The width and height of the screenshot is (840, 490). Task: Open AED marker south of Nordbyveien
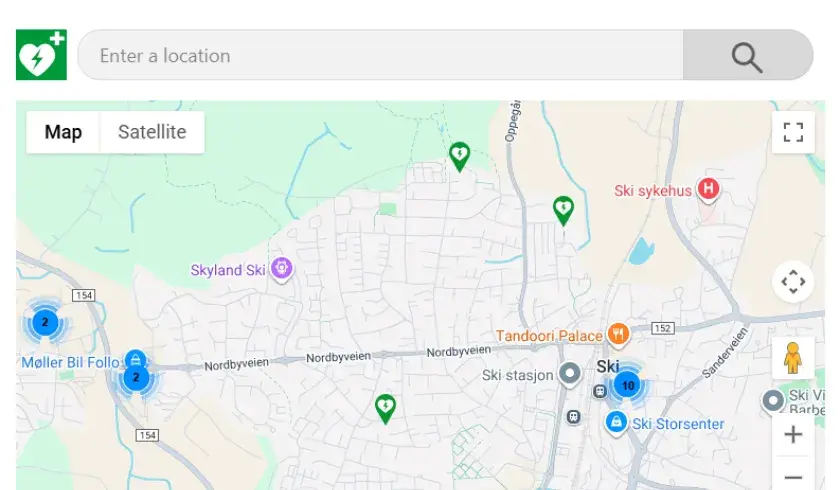tap(385, 407)
